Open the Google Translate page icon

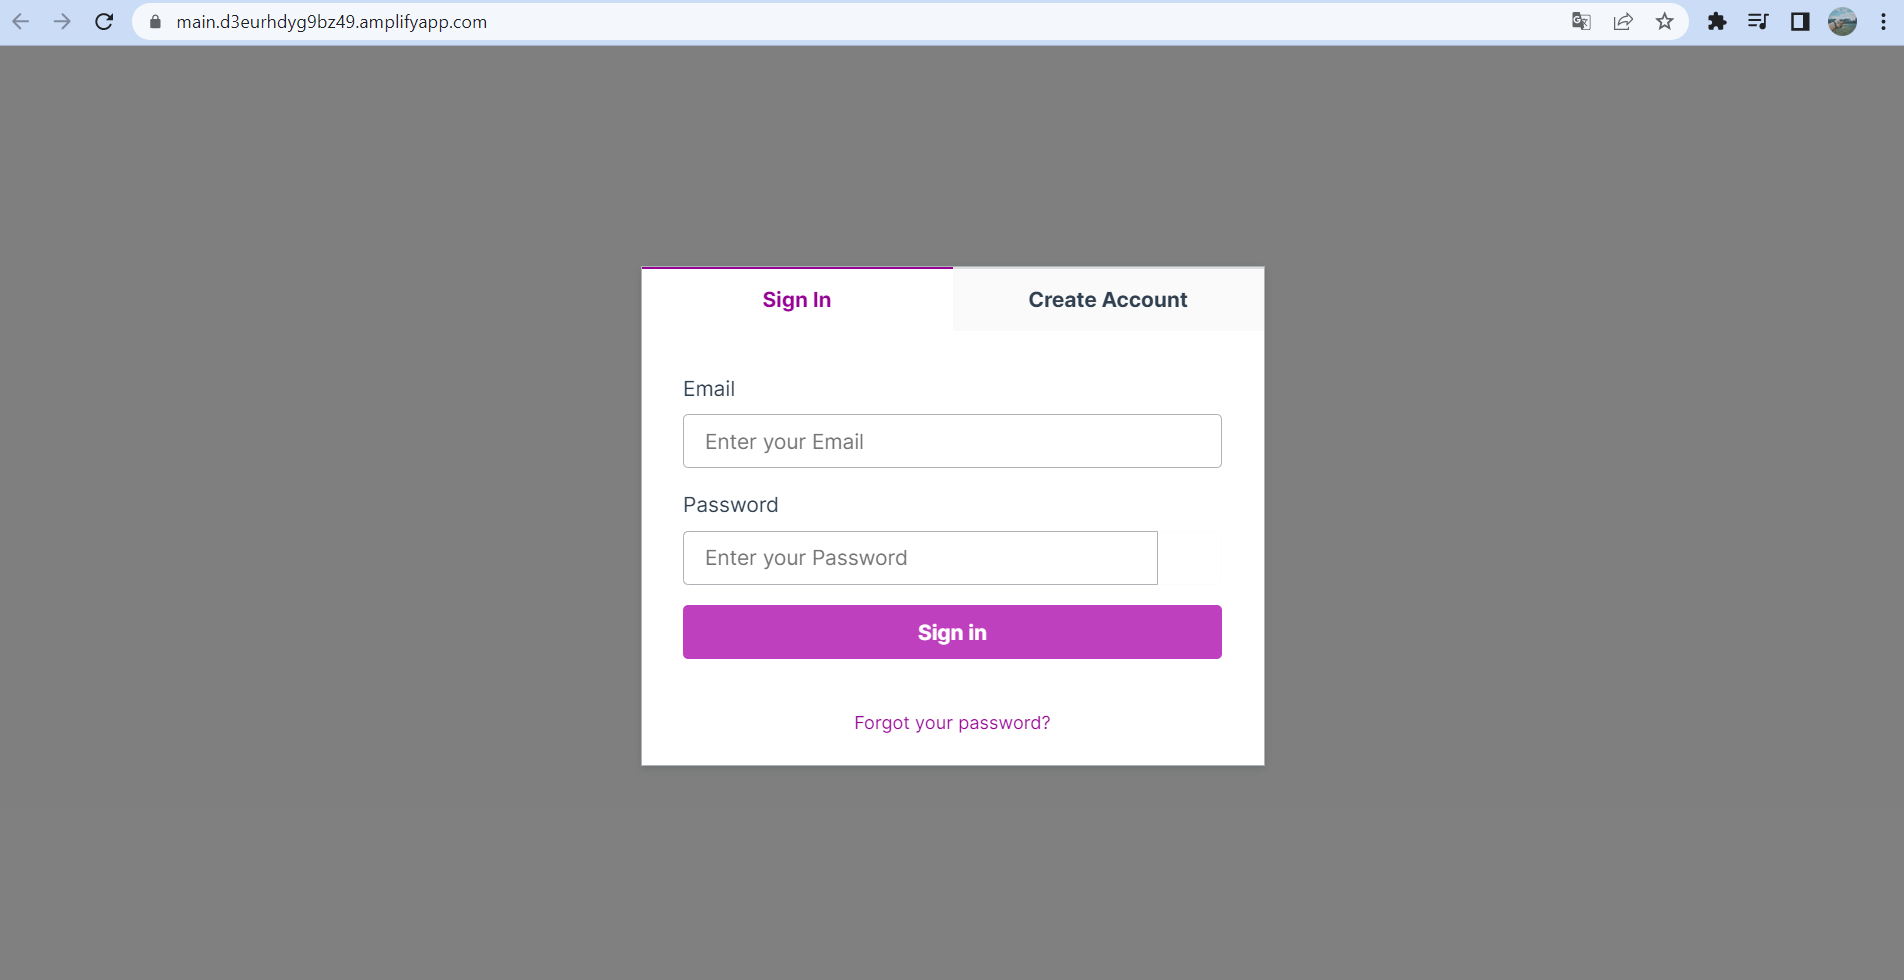pos(1581,21)
